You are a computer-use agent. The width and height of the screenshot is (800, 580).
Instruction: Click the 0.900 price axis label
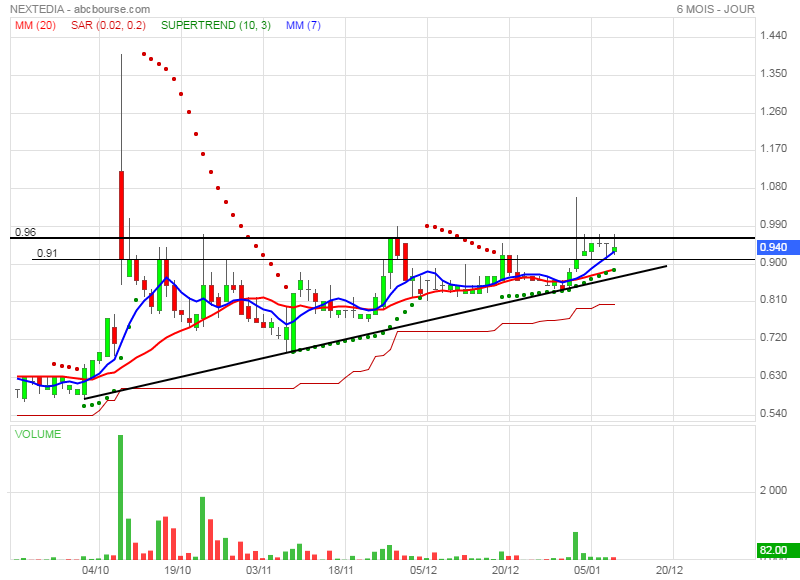click(773, 262)
